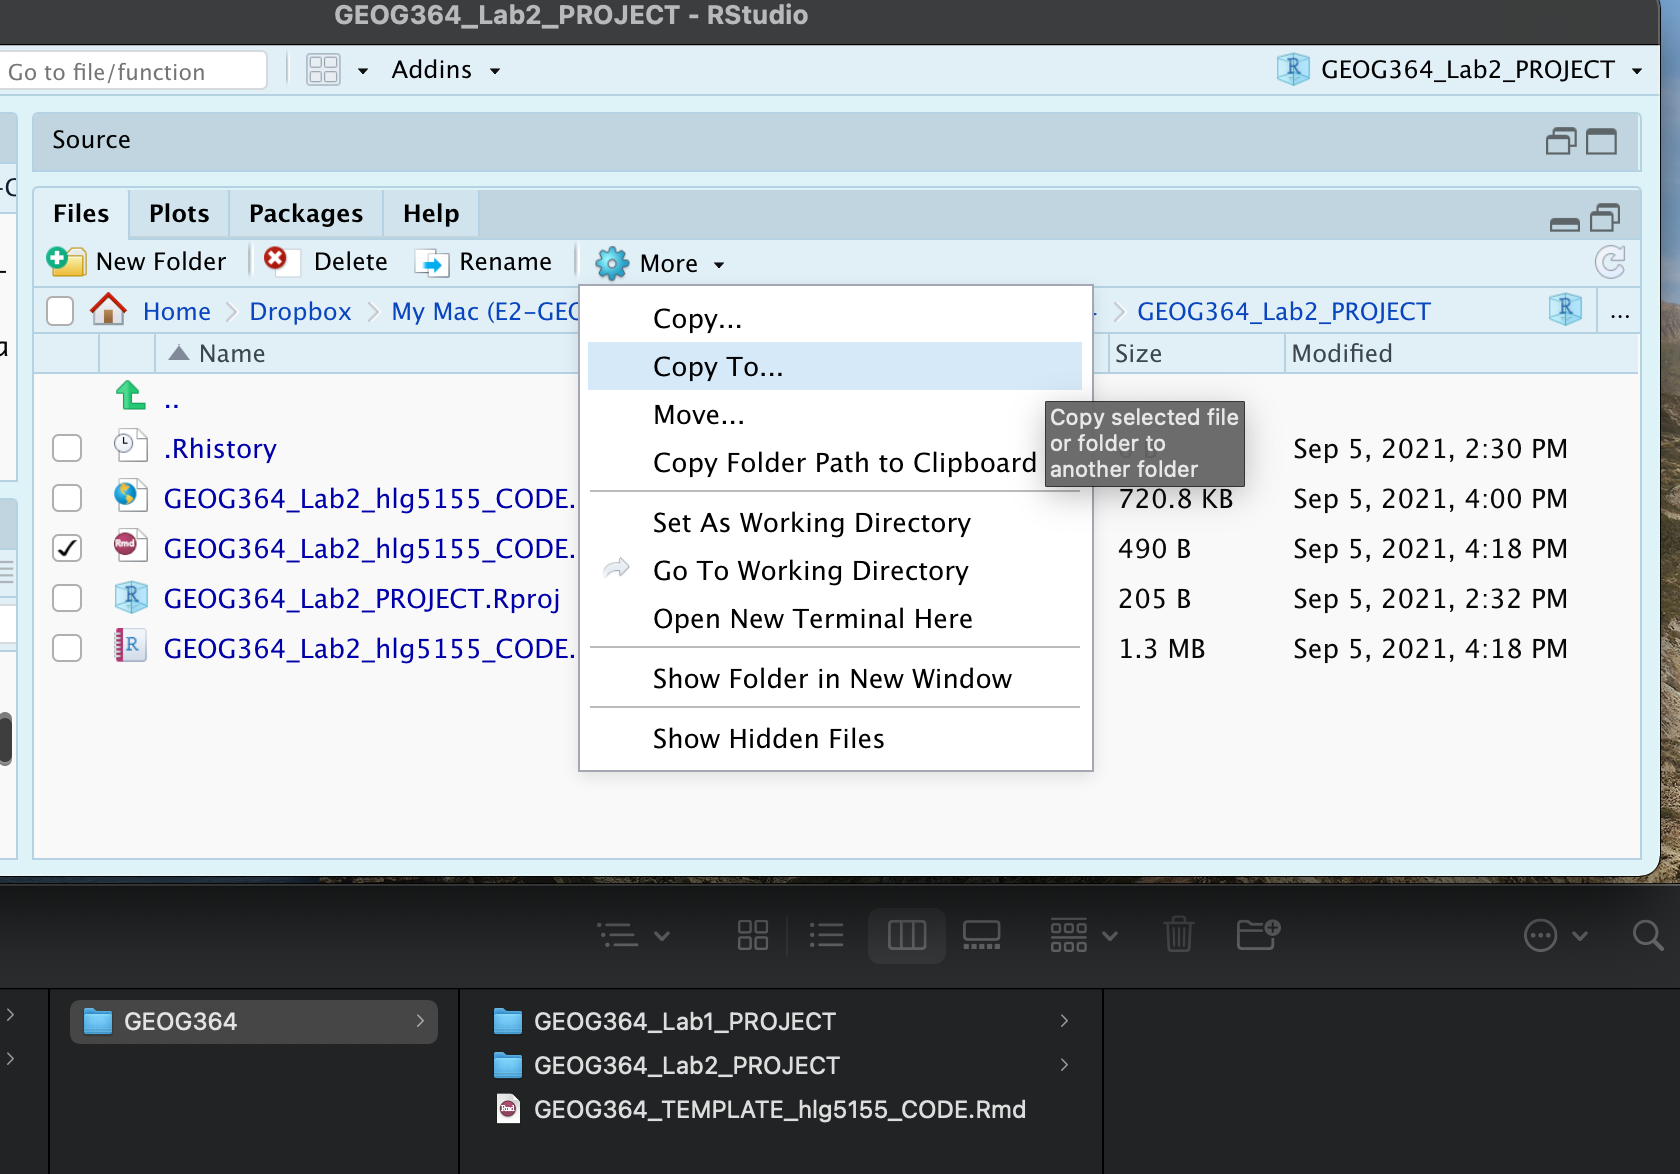The height and width of the screenshot is (1174, 1680).
Task: Click the Finder column view icon
Action: point(906,935)
